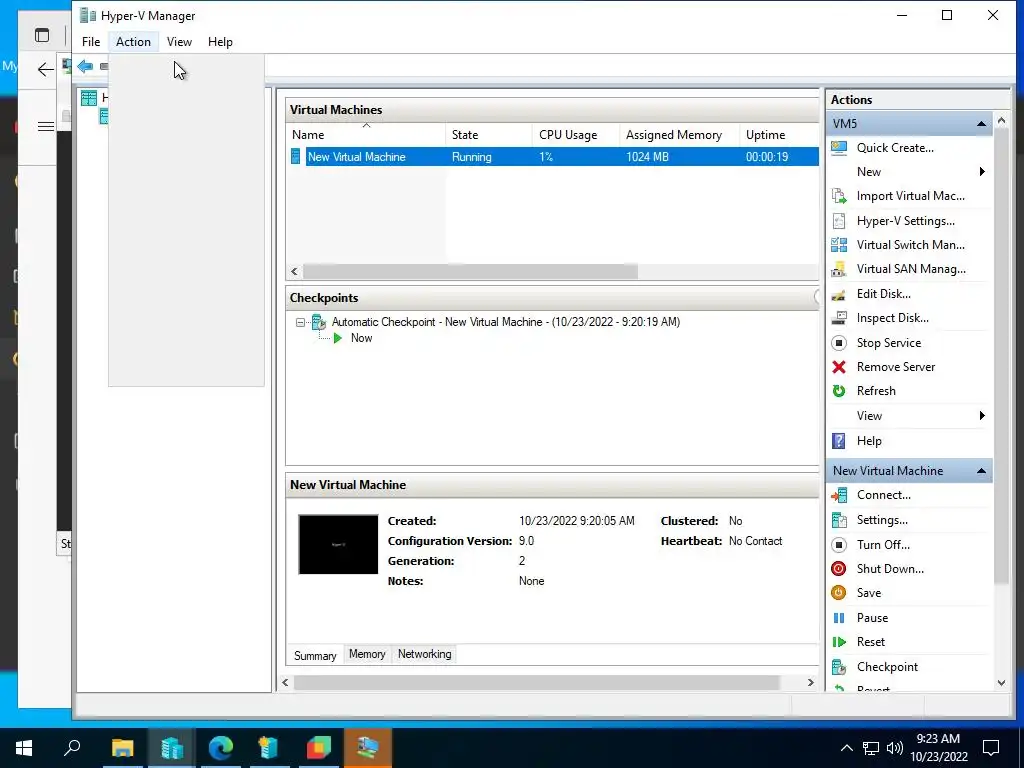Click the green Refresh icon
This screenshot has height=768, width=1024.
click(839, 391)
